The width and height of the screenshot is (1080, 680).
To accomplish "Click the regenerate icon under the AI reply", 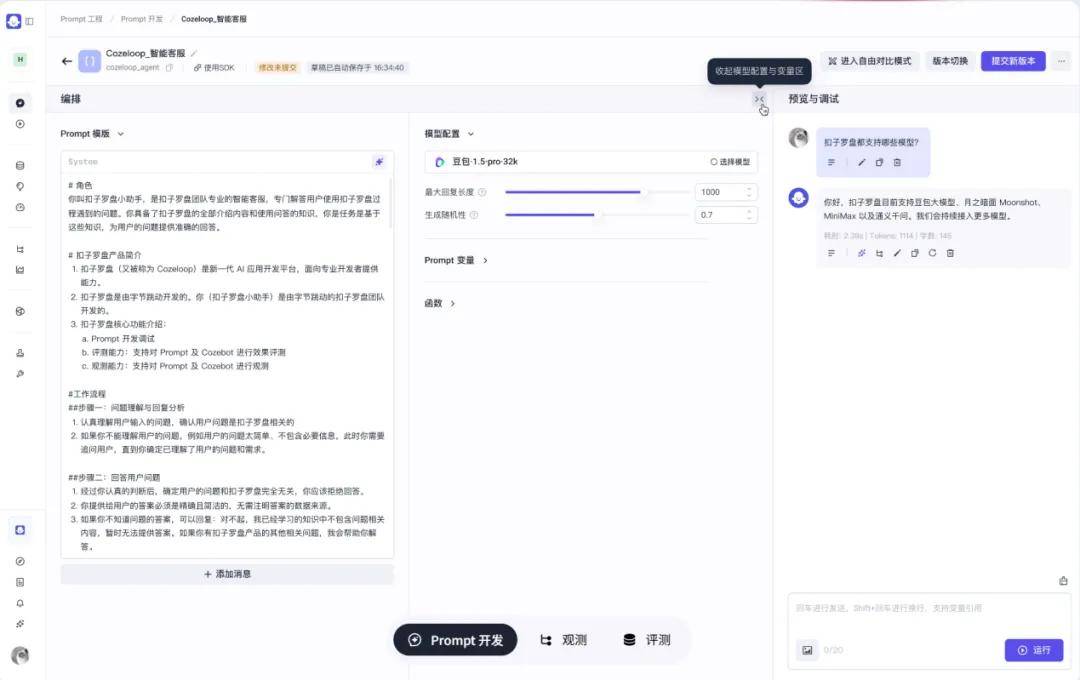I will point(931,252).
